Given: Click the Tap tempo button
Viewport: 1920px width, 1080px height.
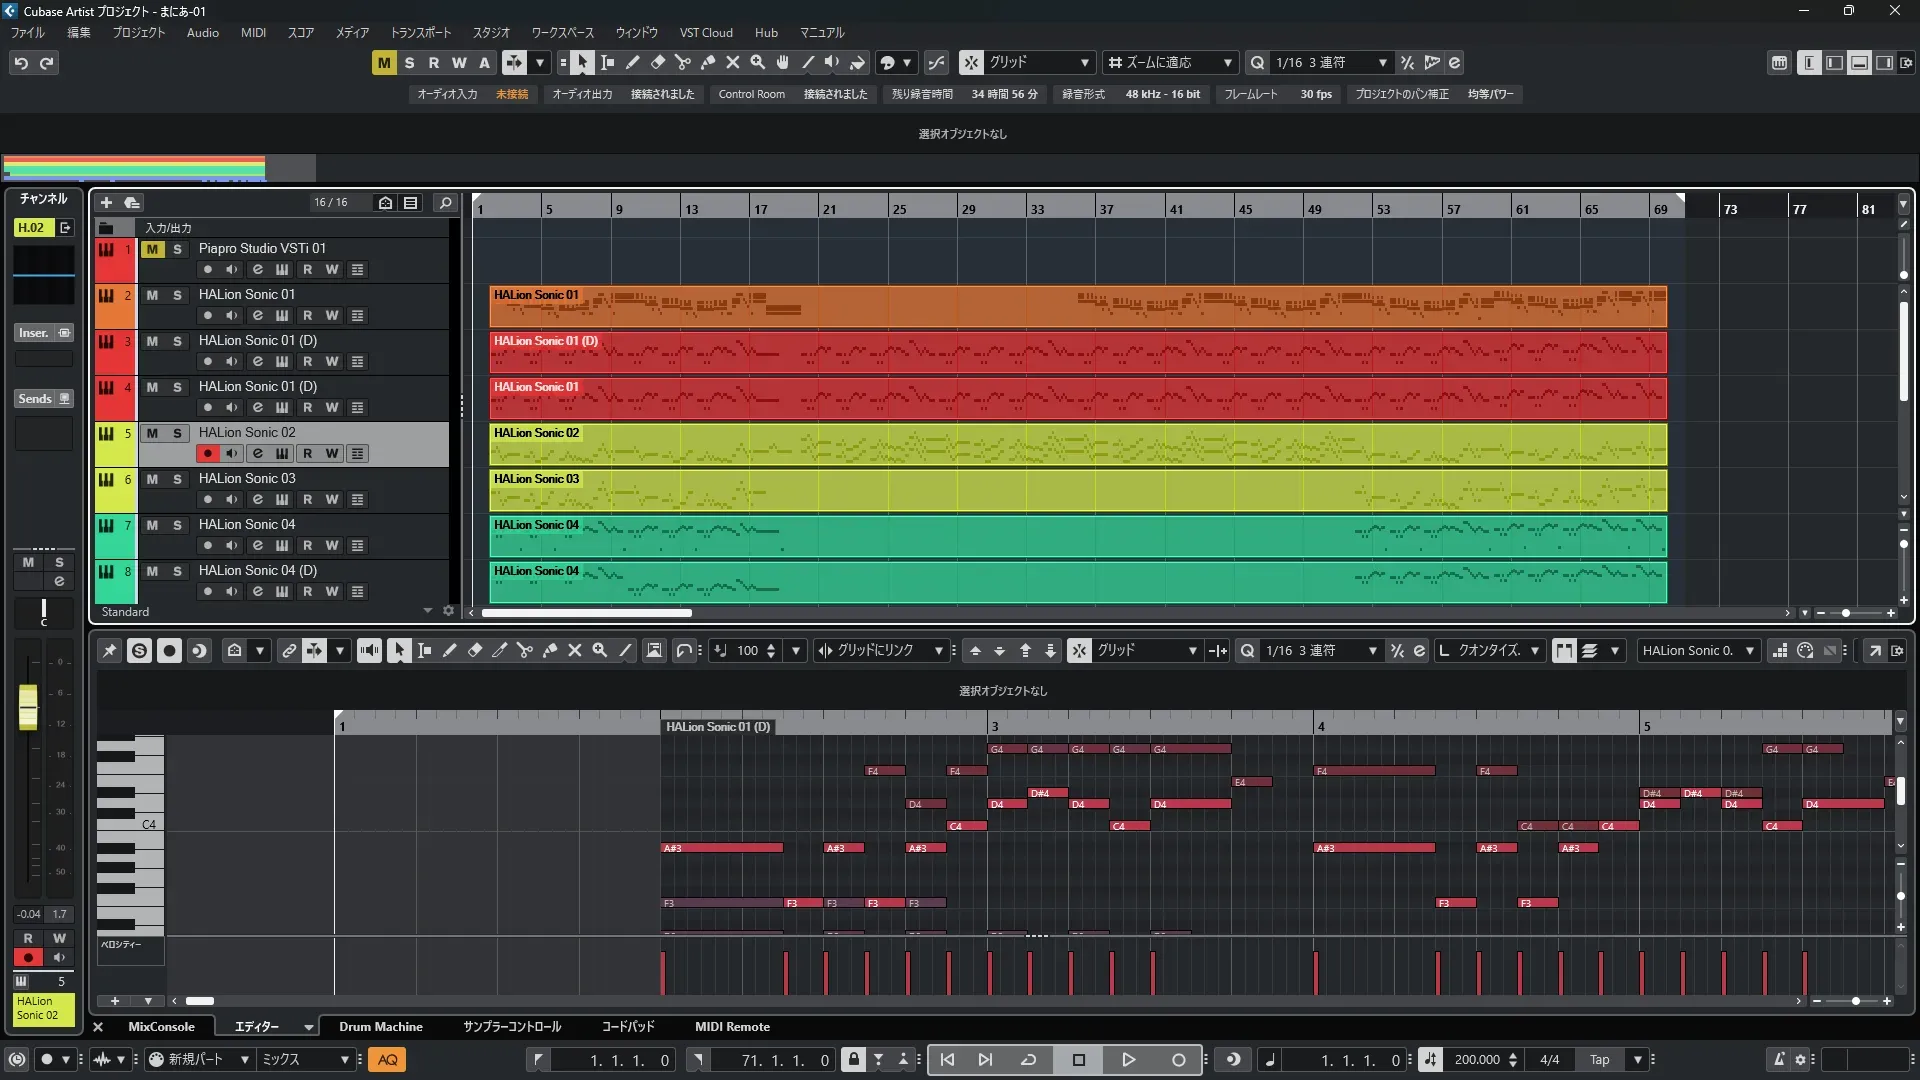Looking at the screenshot, I should point(1599,1060).
